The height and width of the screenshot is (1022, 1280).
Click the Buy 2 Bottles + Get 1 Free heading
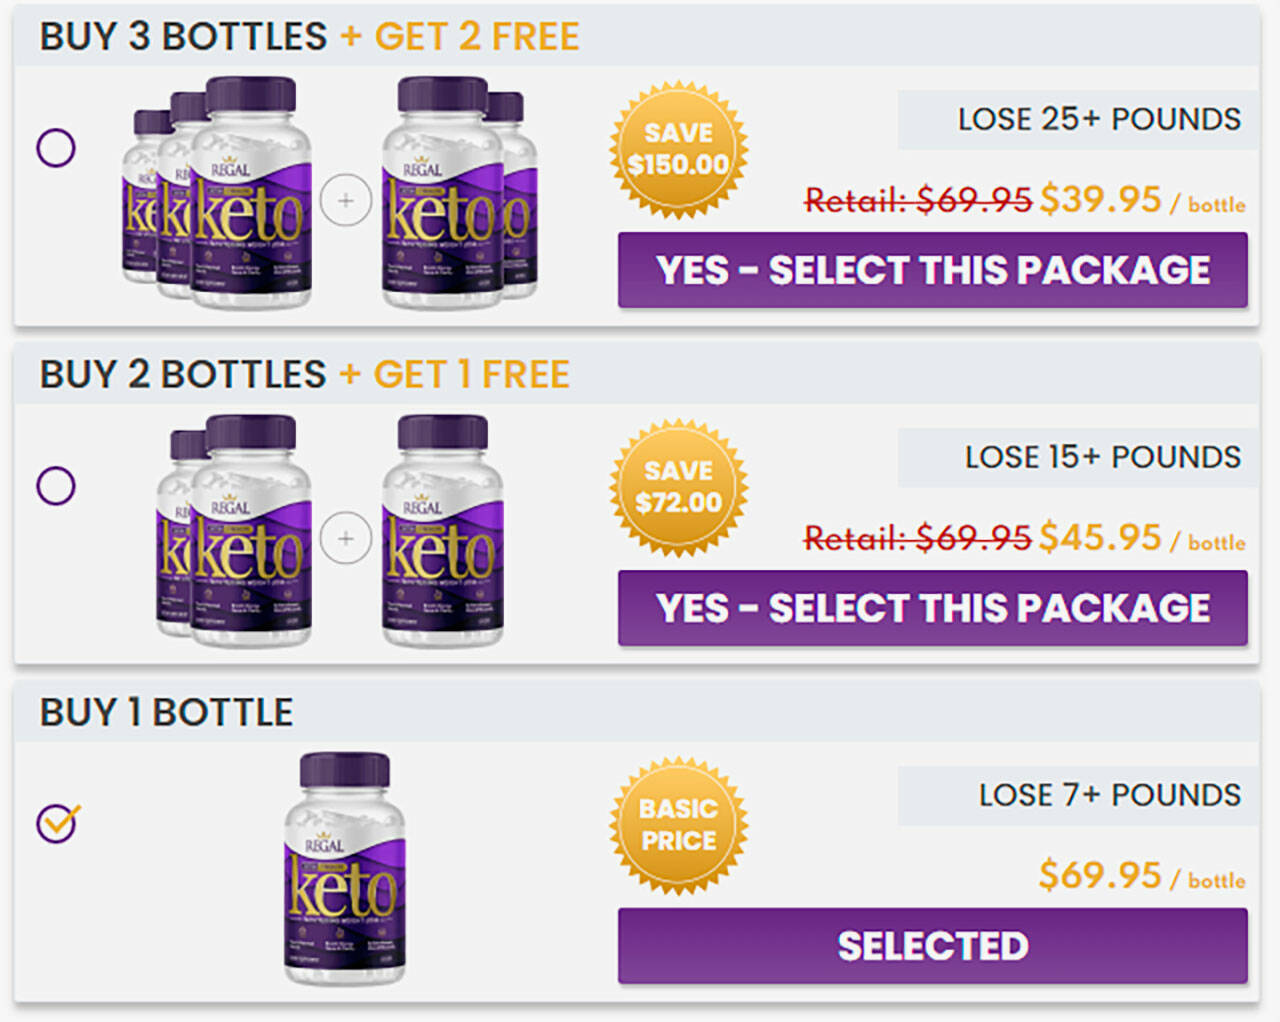click(x=304, y=375)
